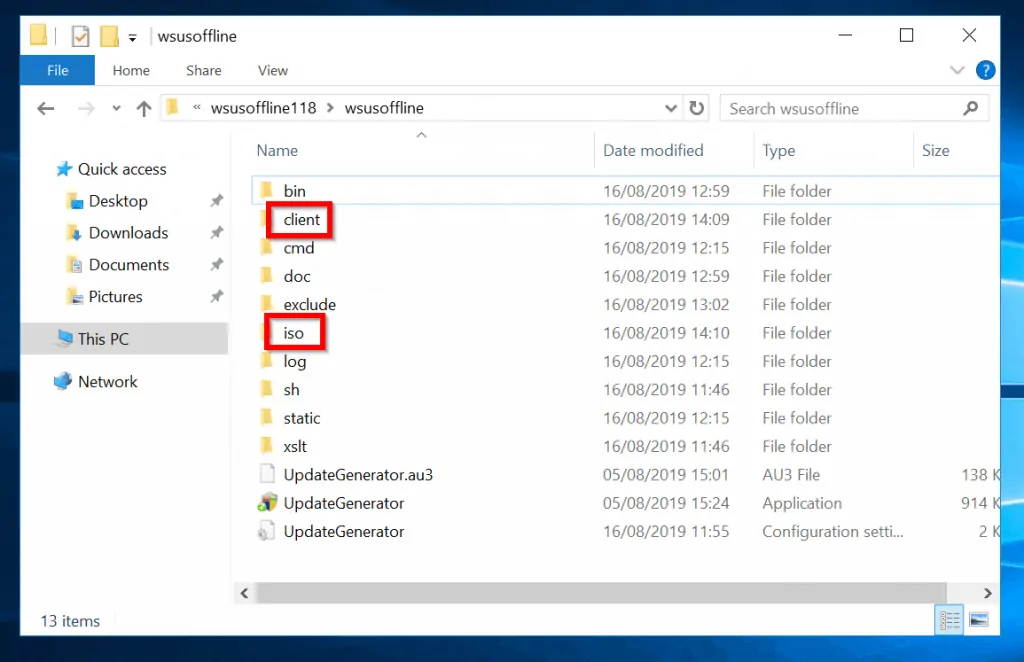The height and width of the screenshot is (662, 1024).
Task: Switch to large thumbnails view
Action: point(977,619)
